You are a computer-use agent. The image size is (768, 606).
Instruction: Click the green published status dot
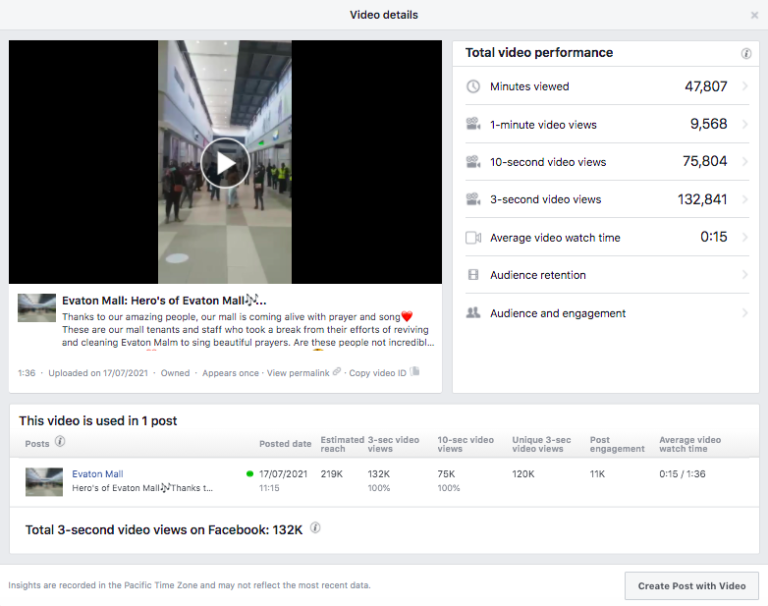tap(250, 474)
